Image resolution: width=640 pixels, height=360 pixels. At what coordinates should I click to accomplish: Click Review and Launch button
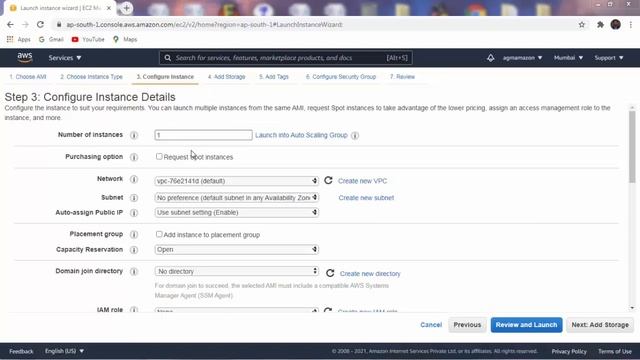point(527,325)
